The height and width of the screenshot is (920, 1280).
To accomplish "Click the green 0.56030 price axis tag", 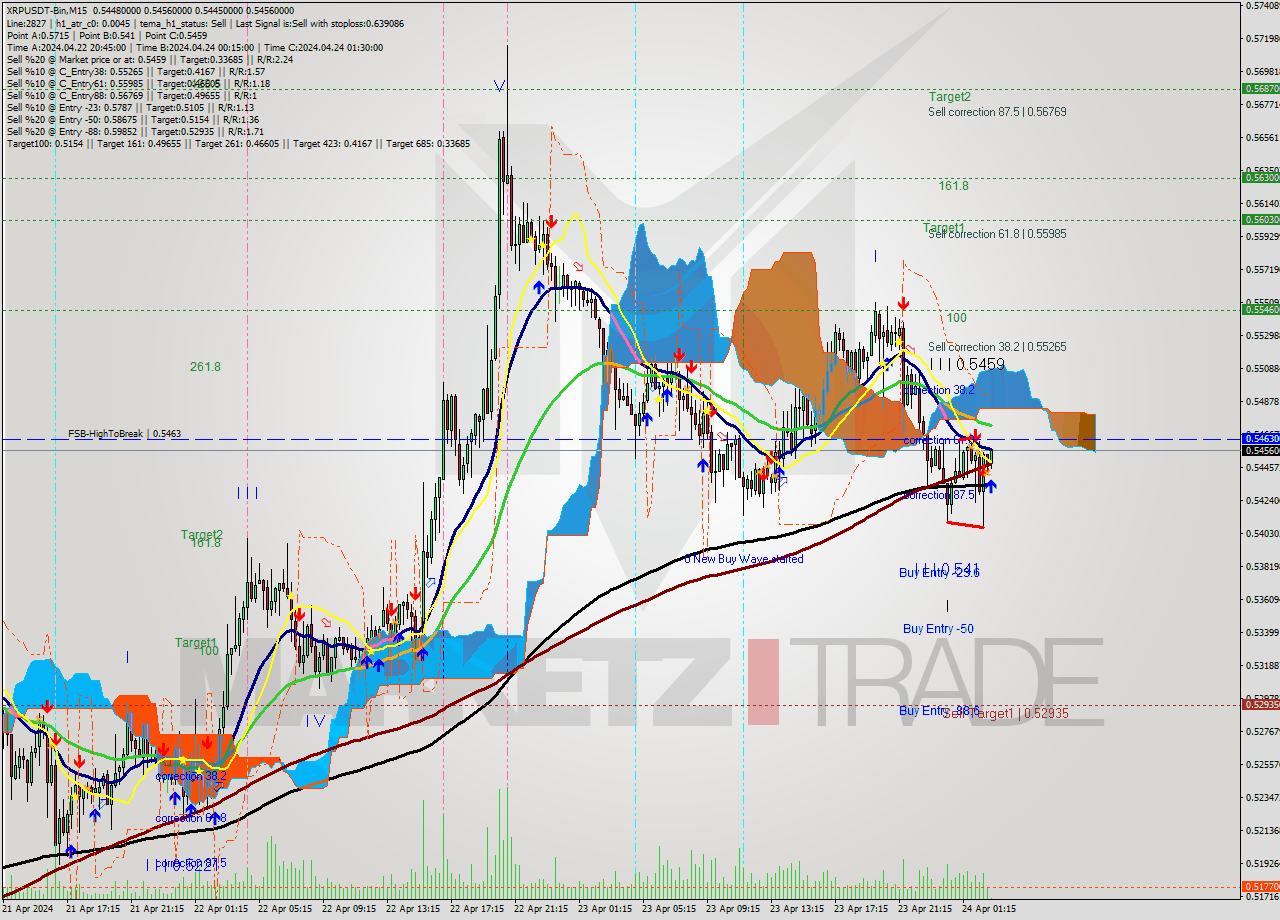I will [1260, 219].
